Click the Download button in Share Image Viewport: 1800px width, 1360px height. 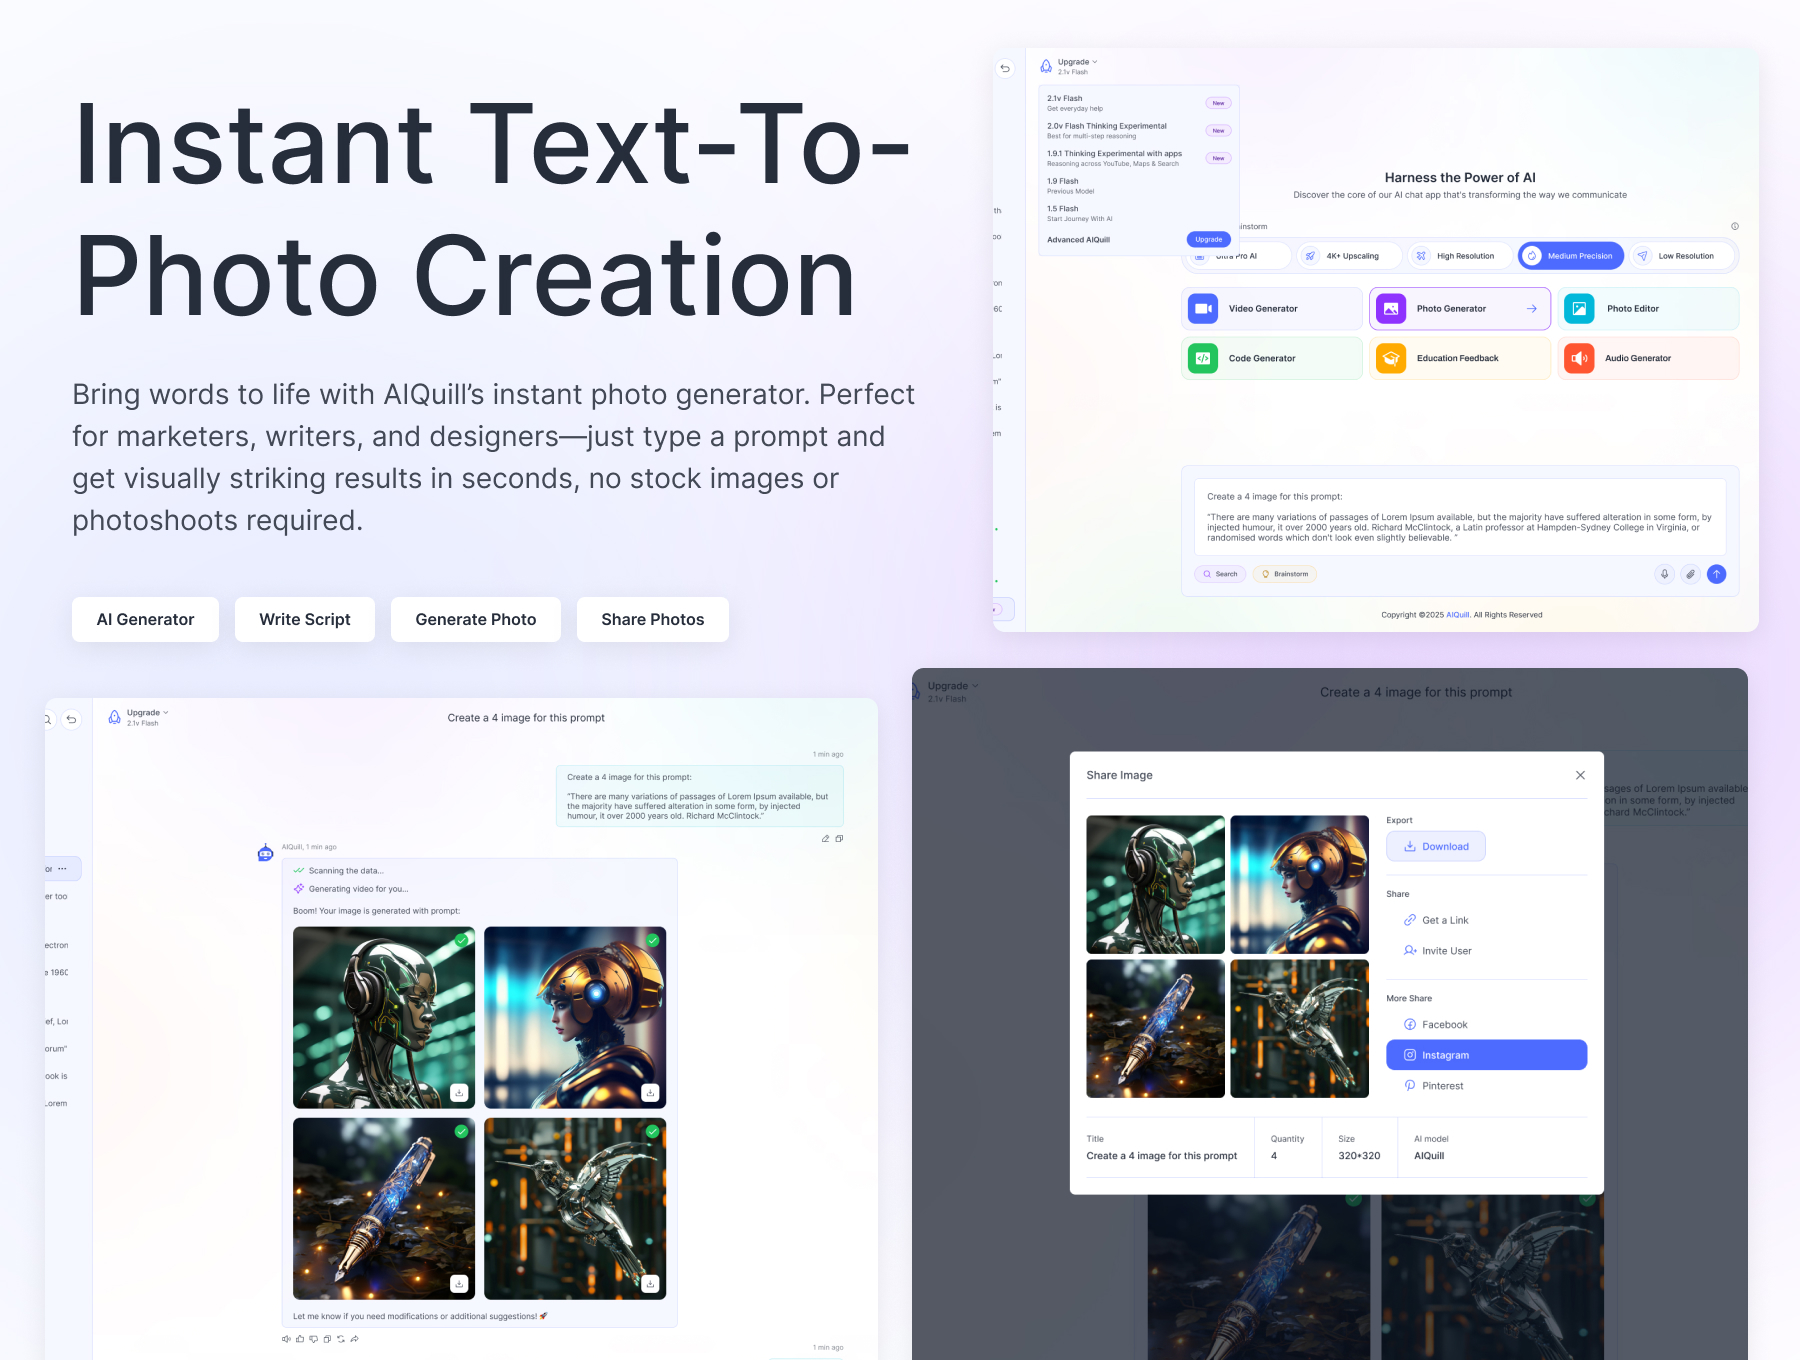pyautogui.click(x=1435, y=846)
